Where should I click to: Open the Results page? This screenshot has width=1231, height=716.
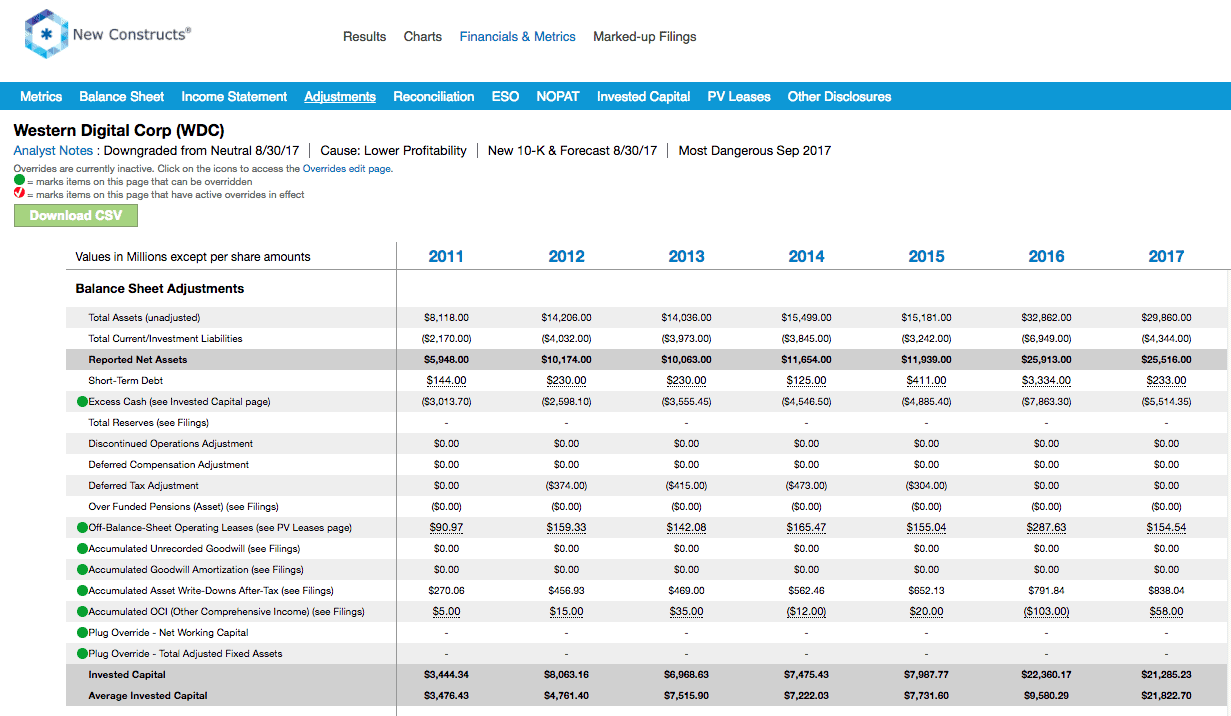click(364, 37)
